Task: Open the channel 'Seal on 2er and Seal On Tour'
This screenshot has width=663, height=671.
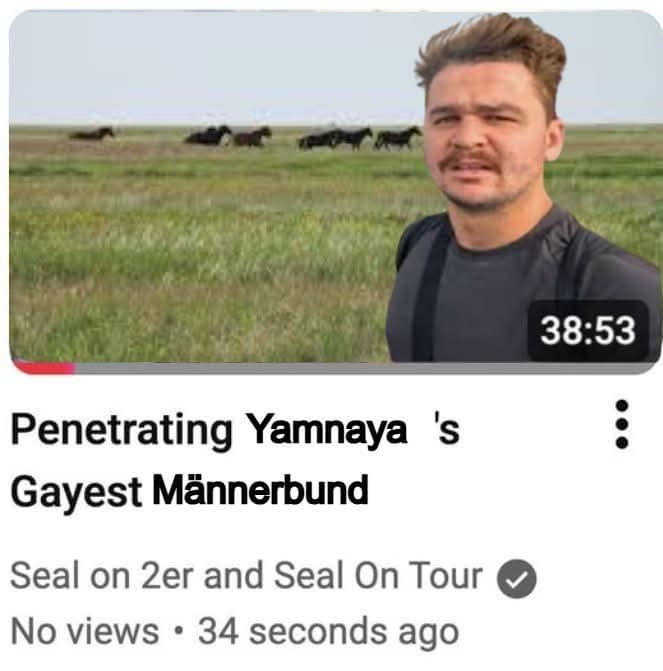Action: [246, 576]
